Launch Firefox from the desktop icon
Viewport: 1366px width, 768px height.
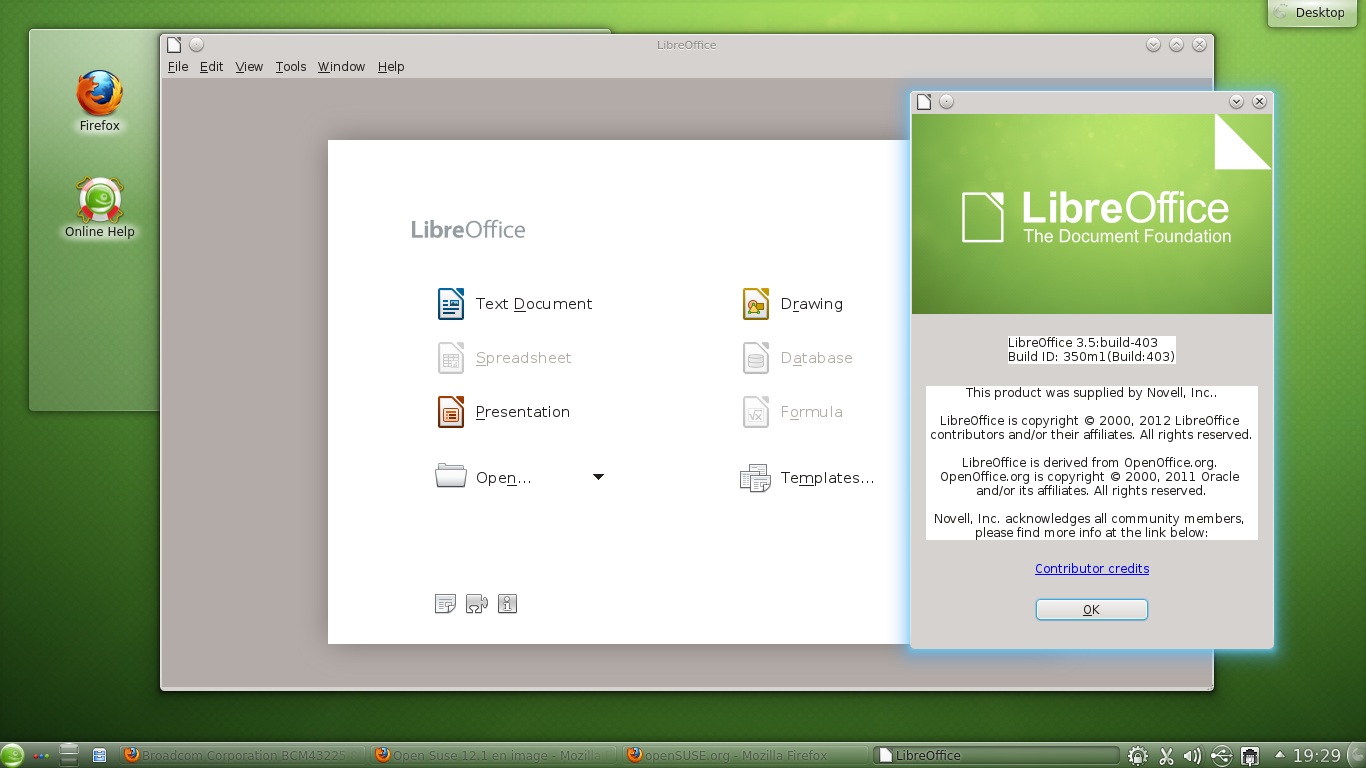pos(100,100)
